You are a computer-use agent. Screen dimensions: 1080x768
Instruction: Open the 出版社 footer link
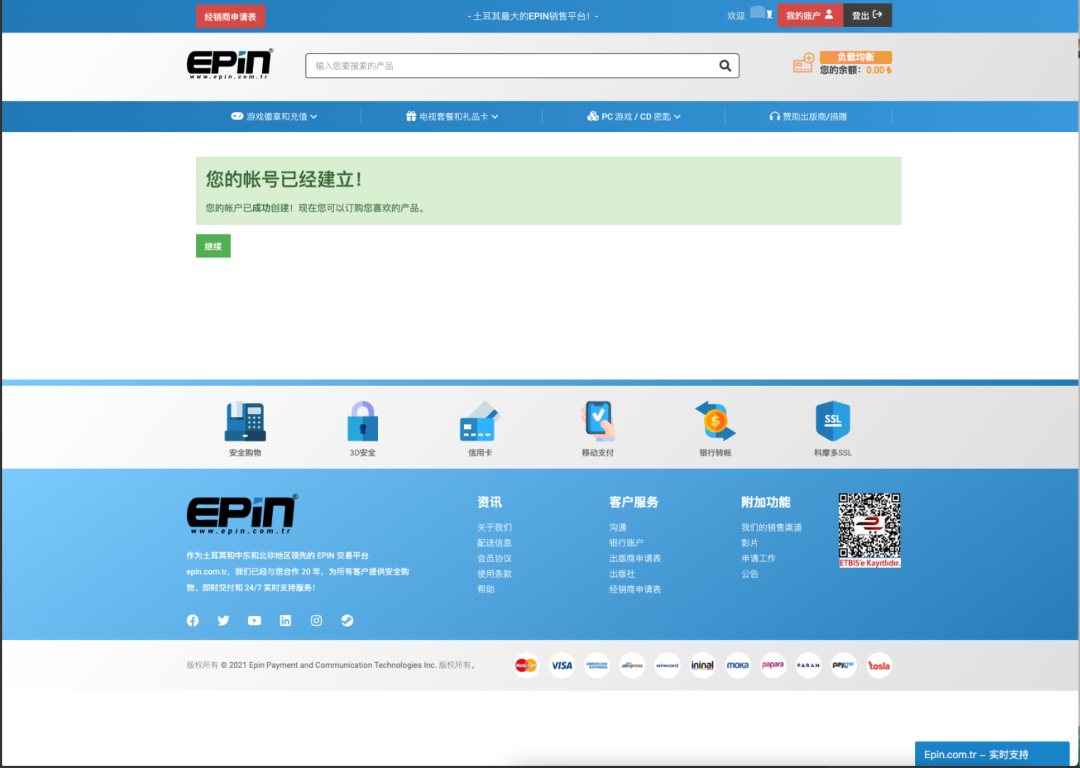point(622,574)
